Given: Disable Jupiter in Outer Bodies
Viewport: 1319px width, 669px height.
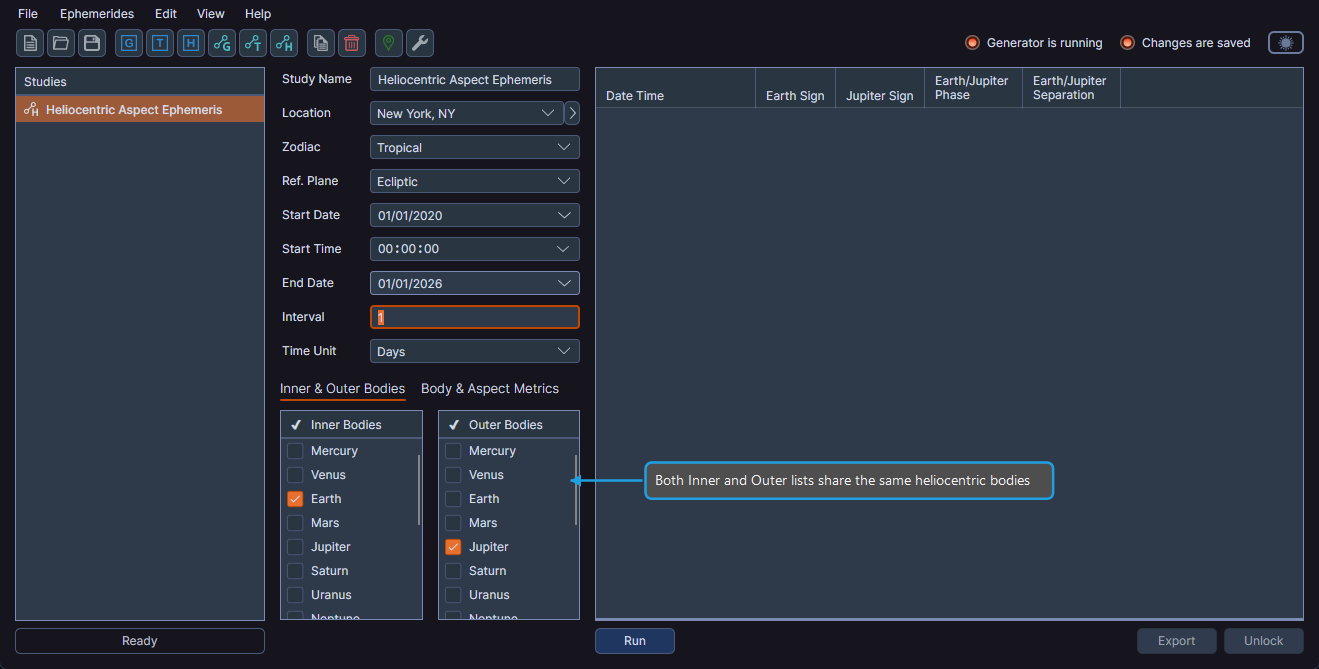Looking at the screenshot, I should click(452, 546).
